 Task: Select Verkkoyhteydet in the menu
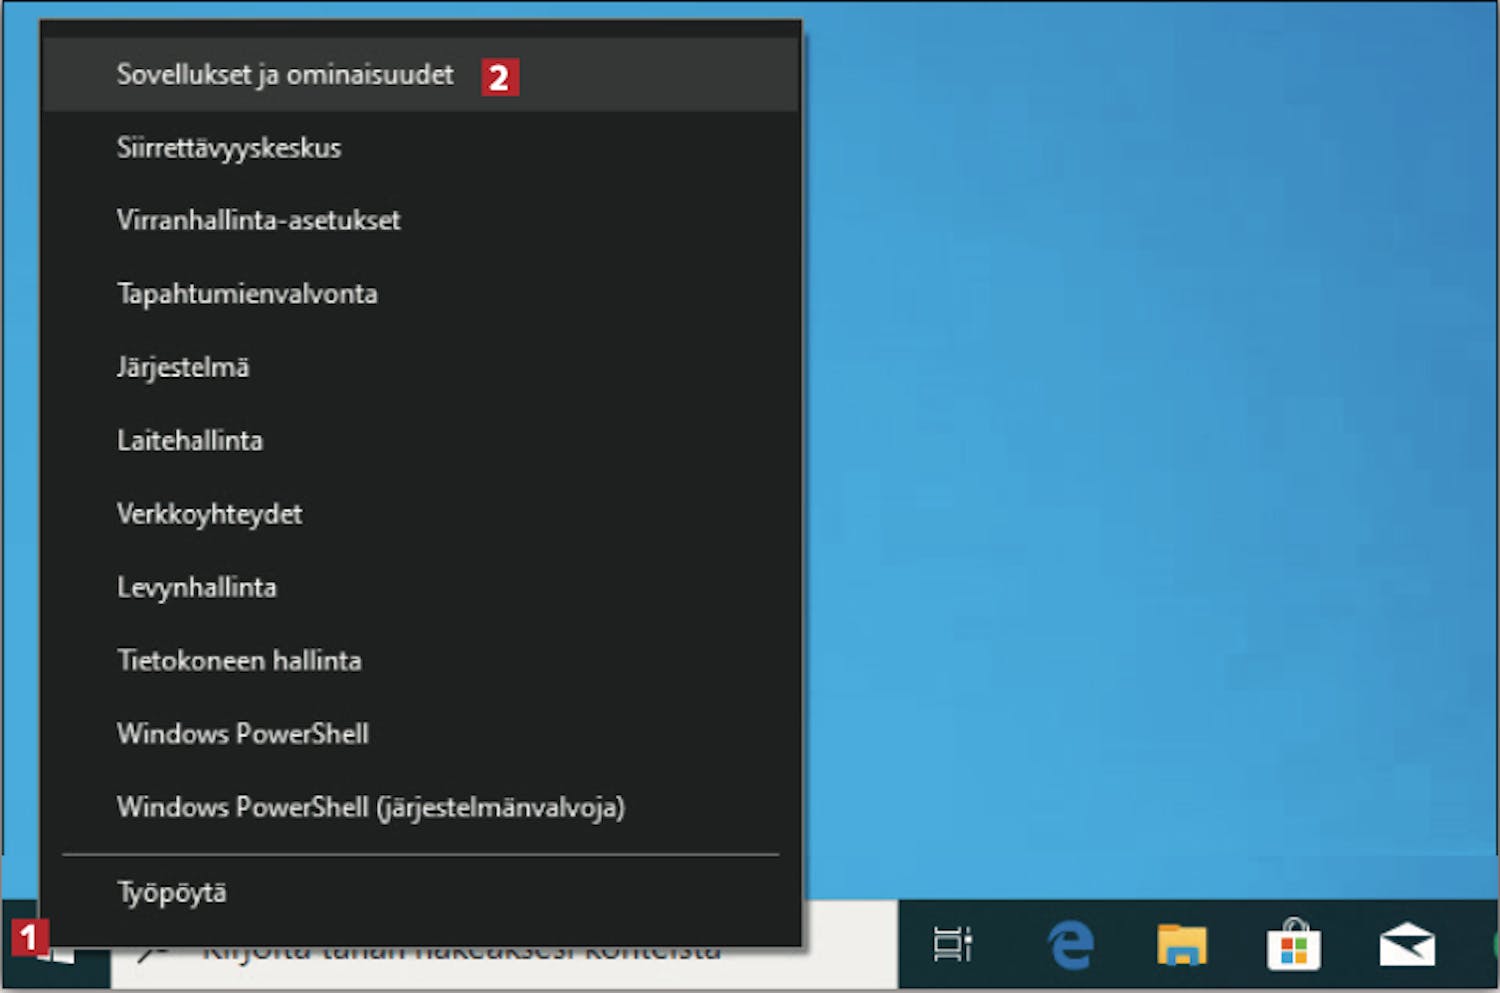[x=209, y=514]
